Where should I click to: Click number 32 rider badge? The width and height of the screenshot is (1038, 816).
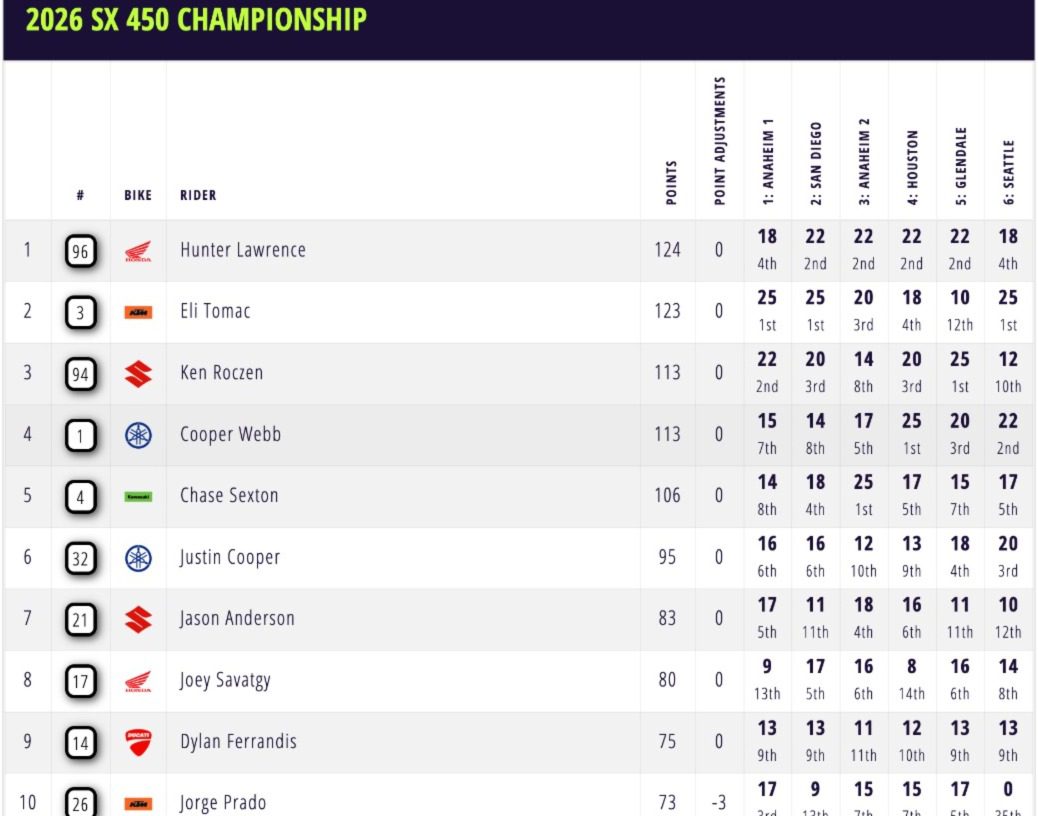pyautogui.click(x=80, y=558)
